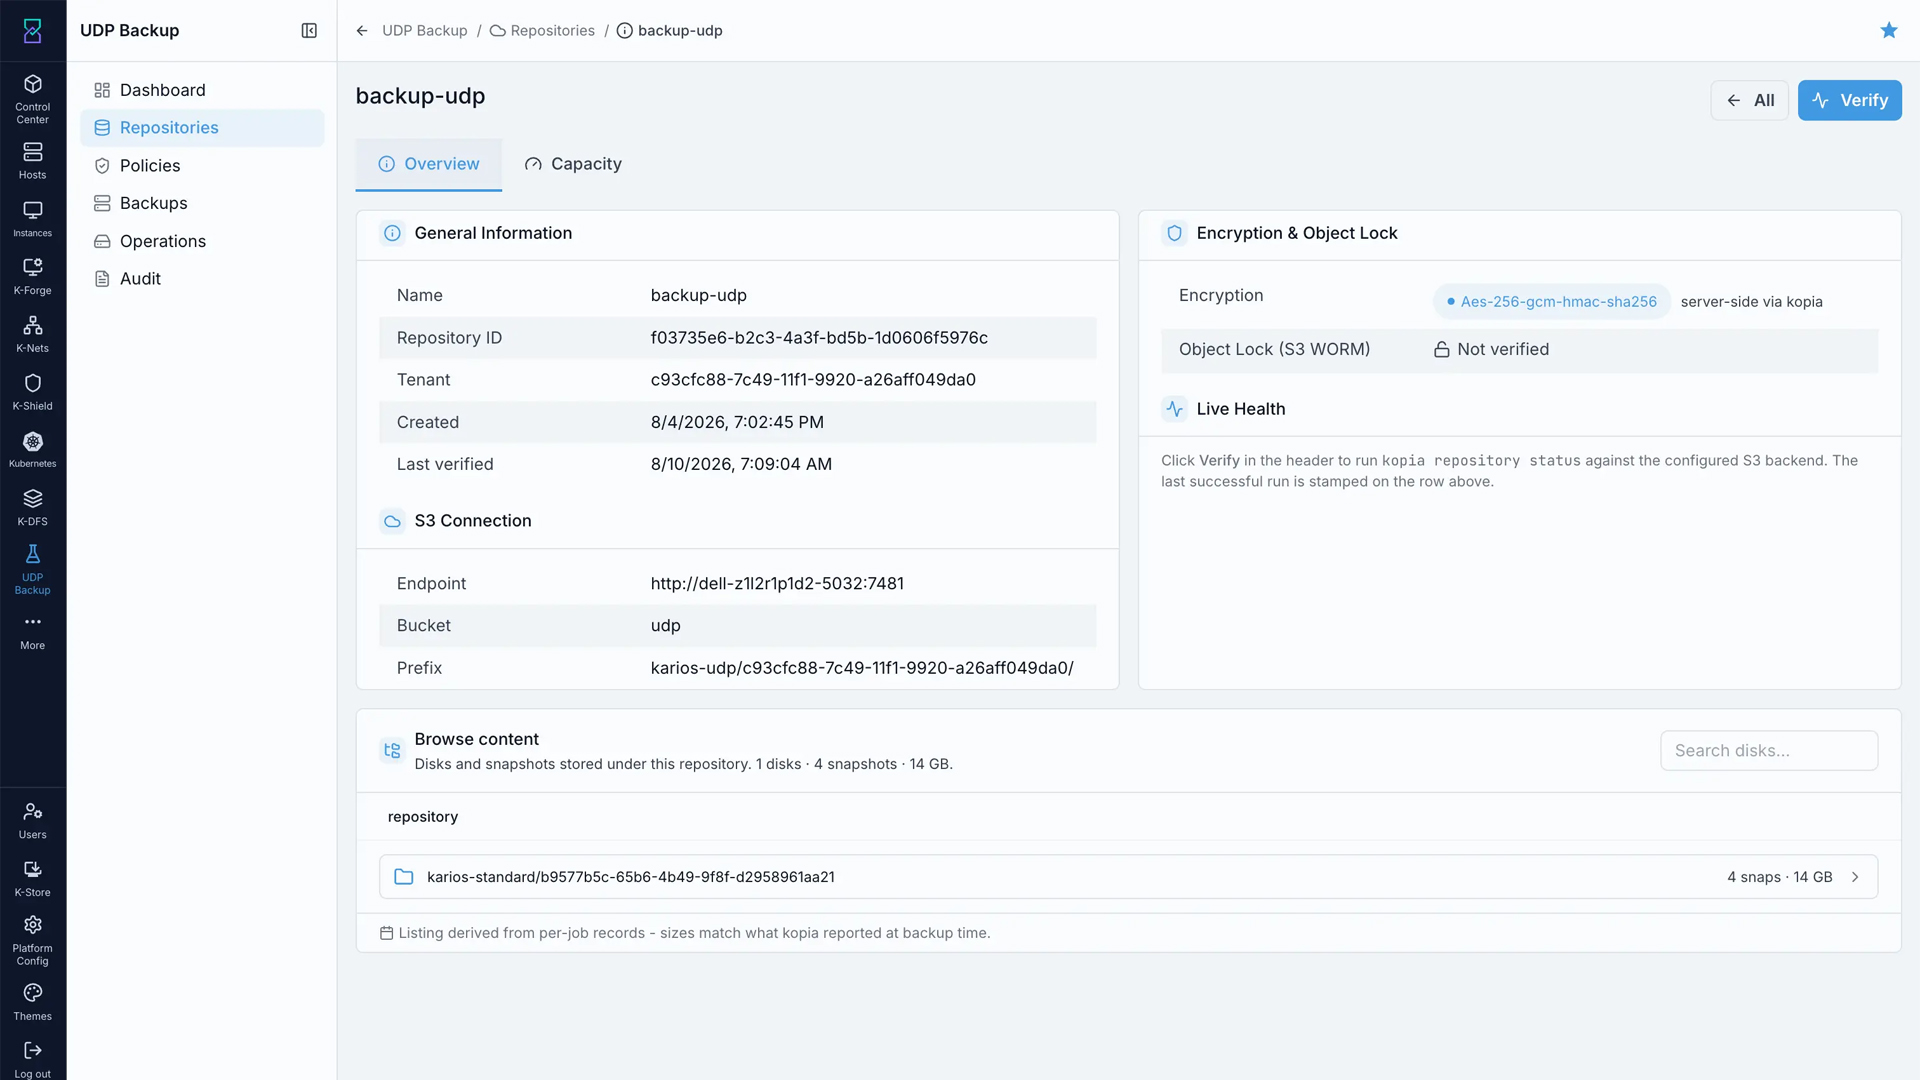Click the Log out icon
This screenshot has width=1920, height=1080.
click(33, 1050)
